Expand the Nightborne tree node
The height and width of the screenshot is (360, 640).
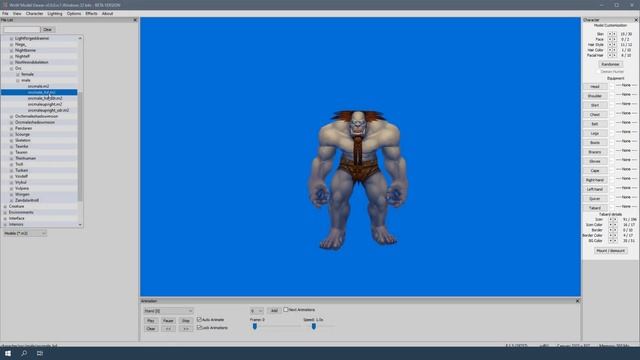[11, 50]
